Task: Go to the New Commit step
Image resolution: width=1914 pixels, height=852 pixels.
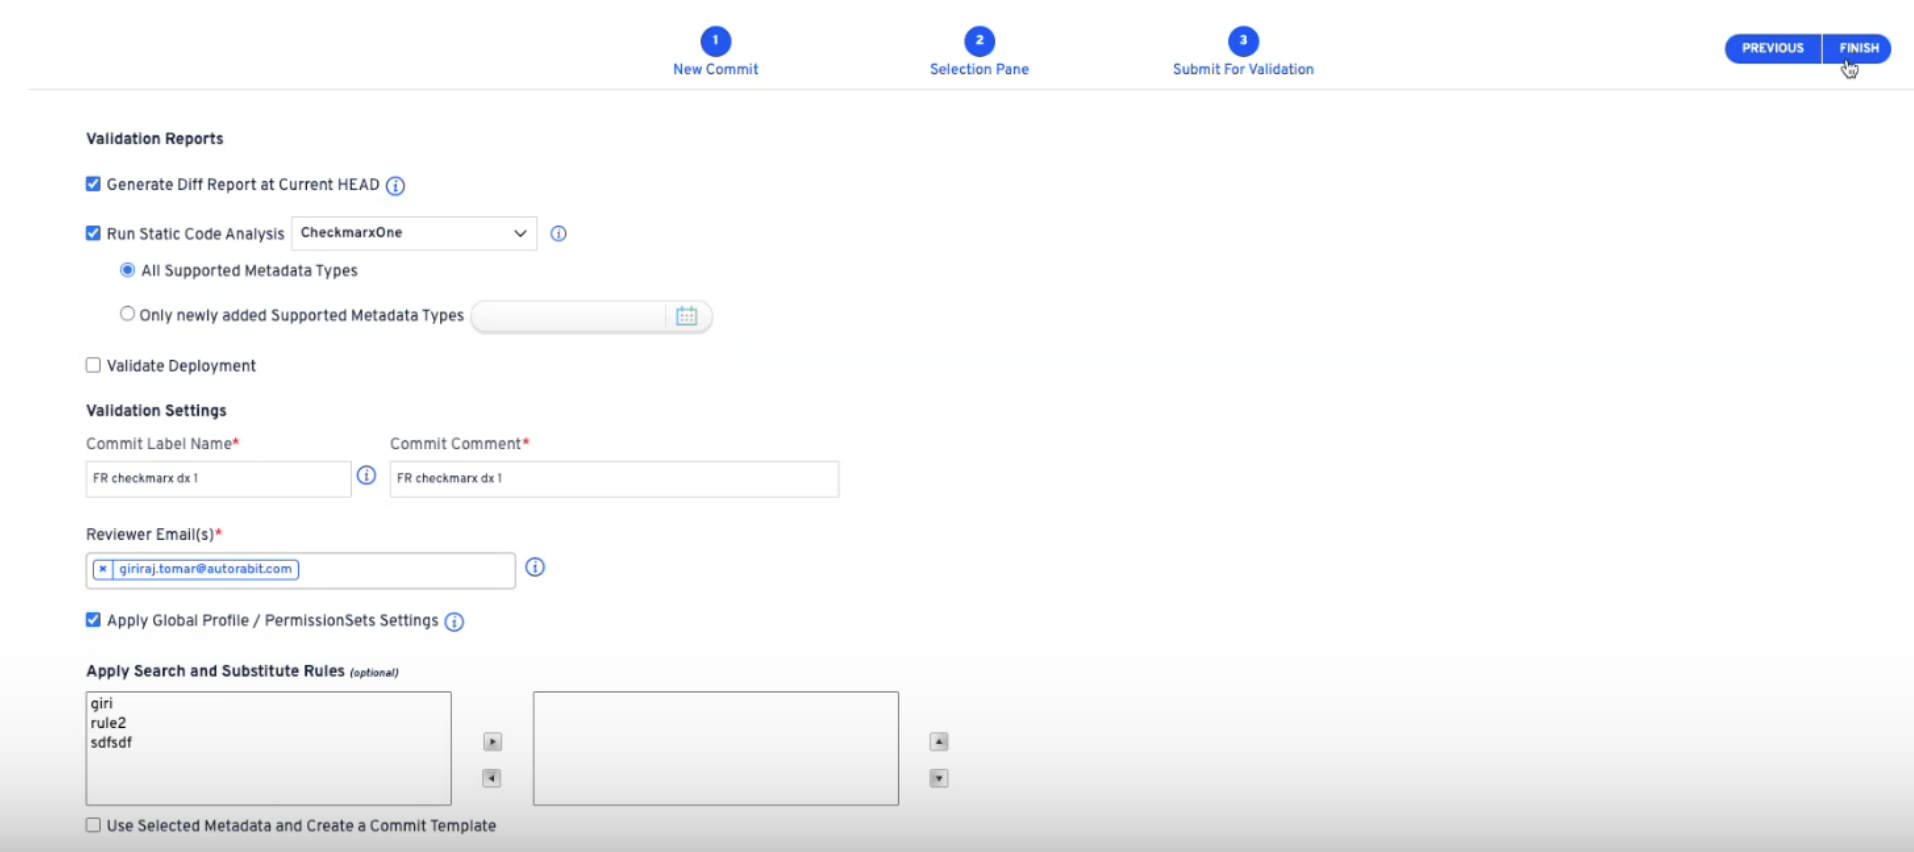Action: pos(715,42)
